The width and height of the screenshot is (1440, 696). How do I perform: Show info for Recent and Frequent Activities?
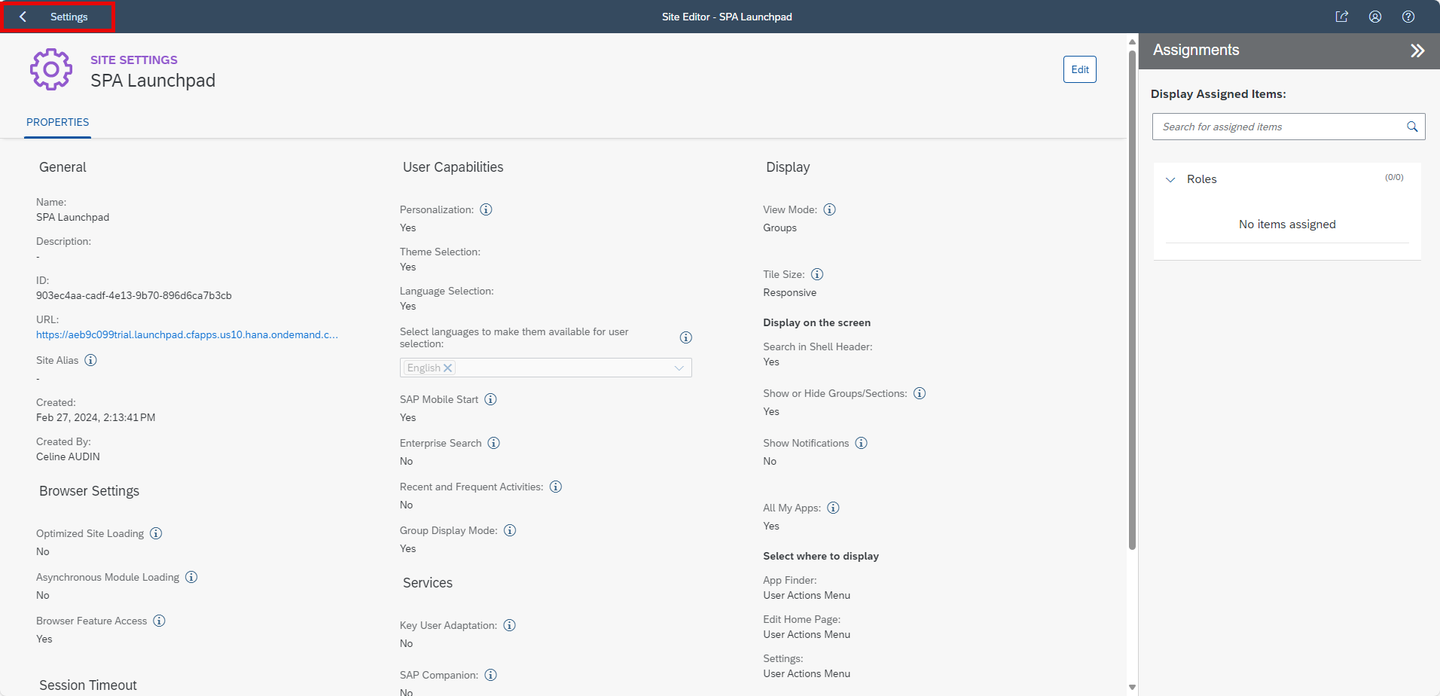click(556, 487)
